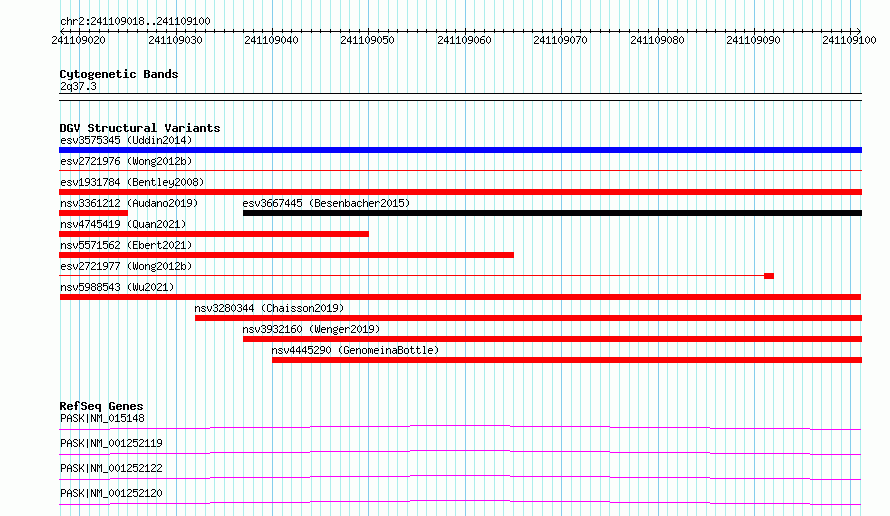This screenshot has width=890, height=516.
Task: Click ruler position 241109030
Action: 175,40
